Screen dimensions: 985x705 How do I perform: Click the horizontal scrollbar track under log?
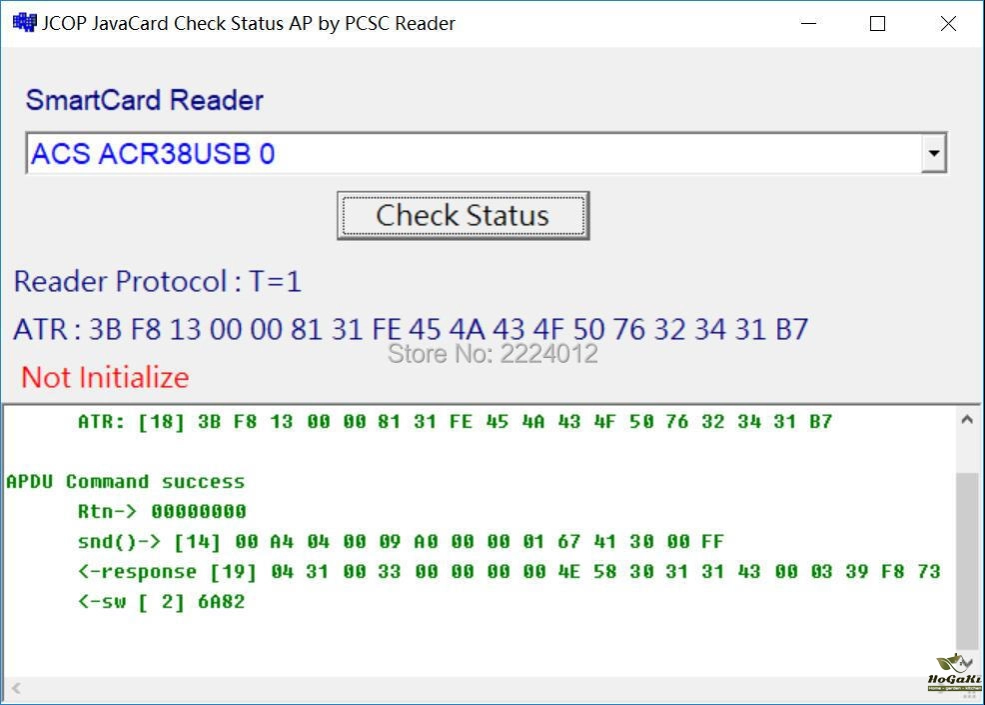(470, 688)
